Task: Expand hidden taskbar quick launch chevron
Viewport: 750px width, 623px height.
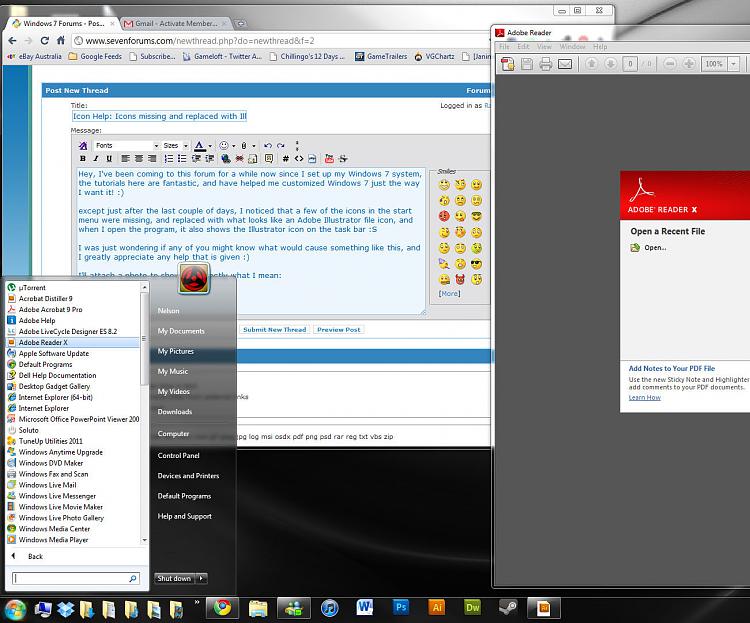Action: [197, 602]
